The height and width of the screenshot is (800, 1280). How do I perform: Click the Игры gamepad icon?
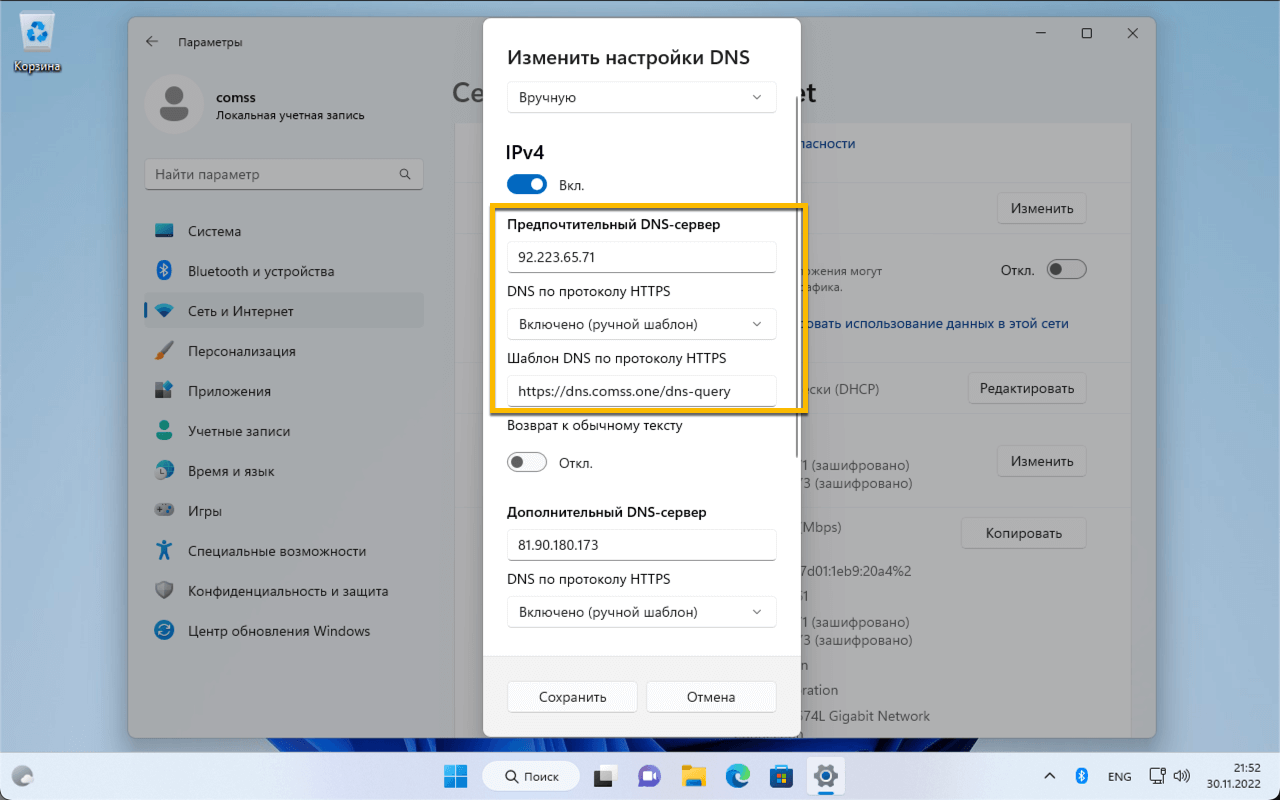[x=165, y=511]
